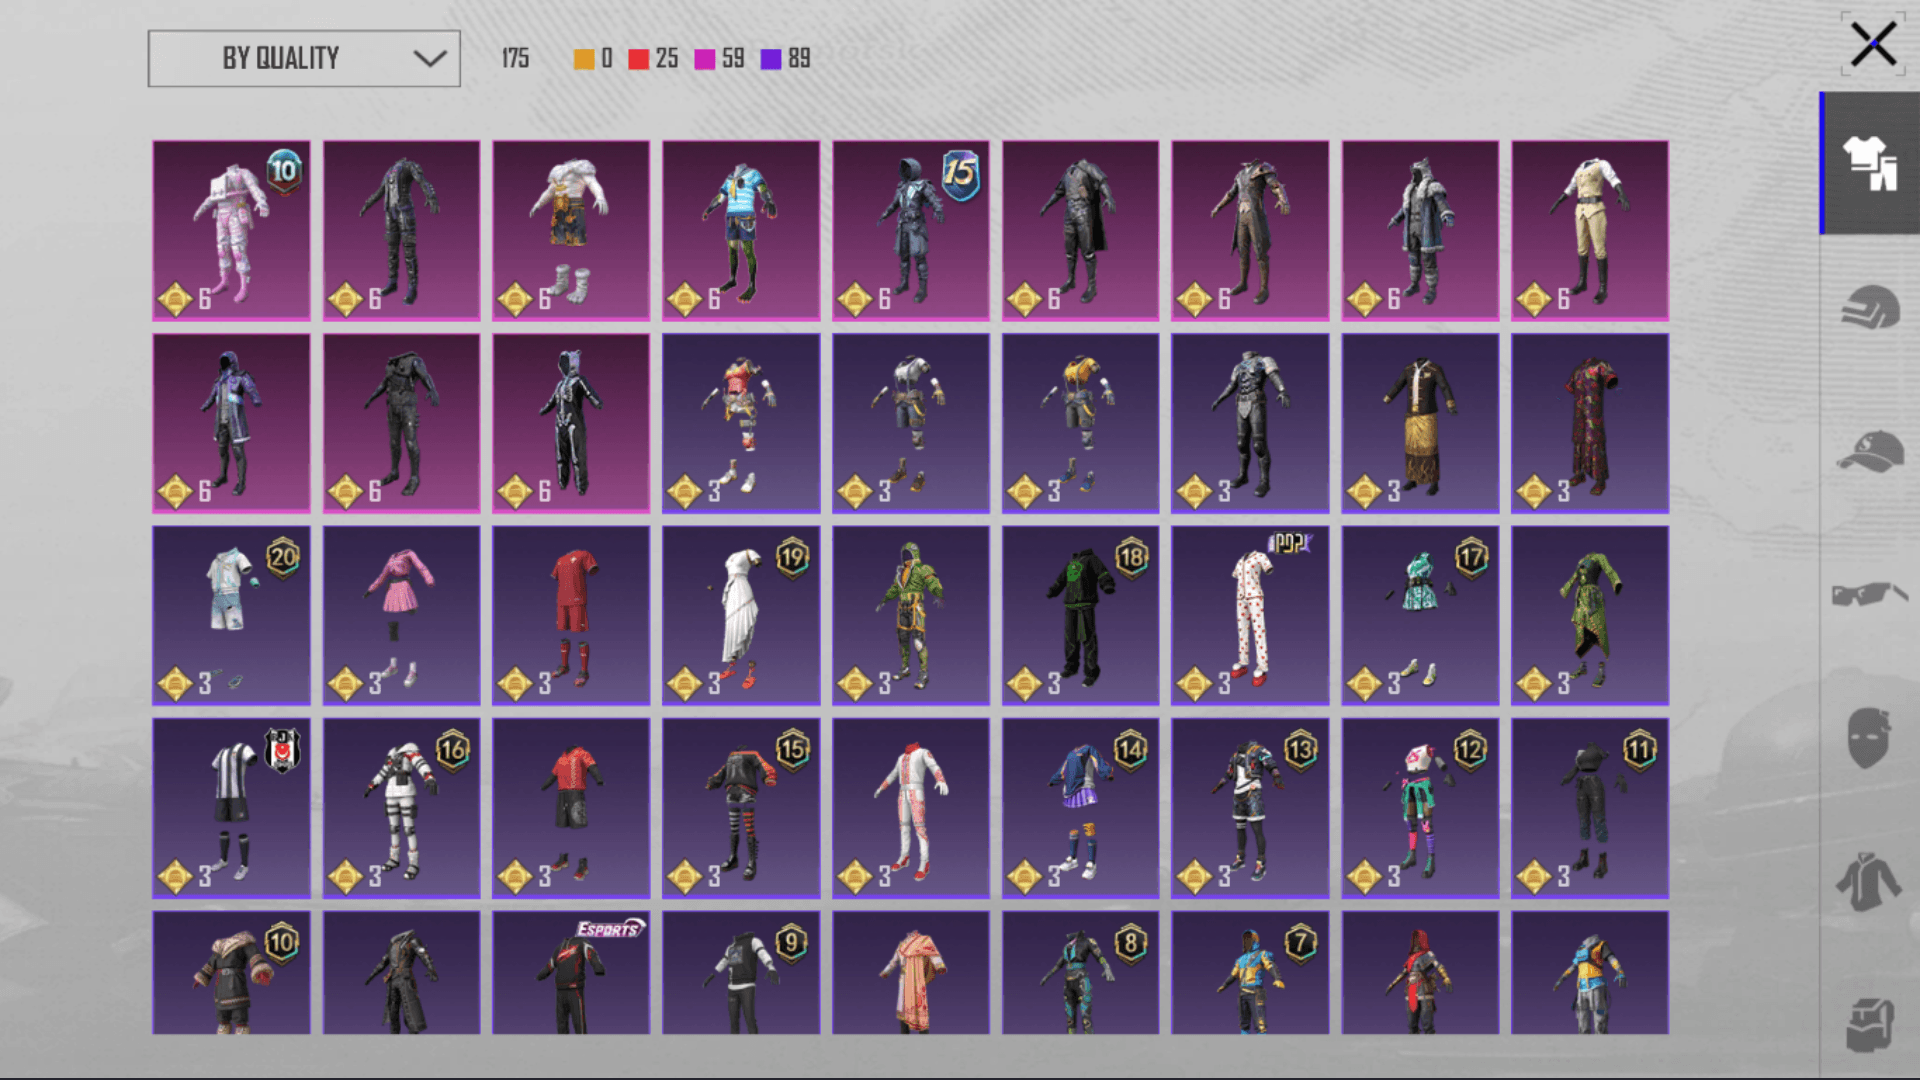Screen dimensions: 1920x1080
Task: Select the white astronaut suit badge 16
Action: point(401,808)
